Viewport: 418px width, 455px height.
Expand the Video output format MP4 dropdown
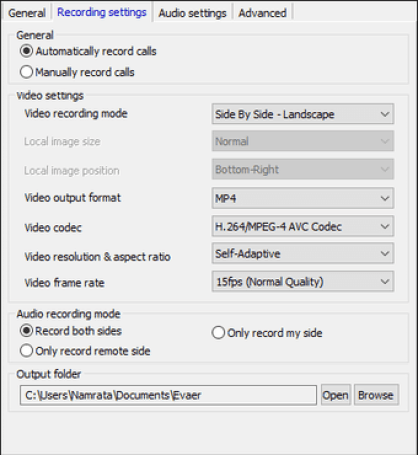pyautogui.click(x=303, y=198)
